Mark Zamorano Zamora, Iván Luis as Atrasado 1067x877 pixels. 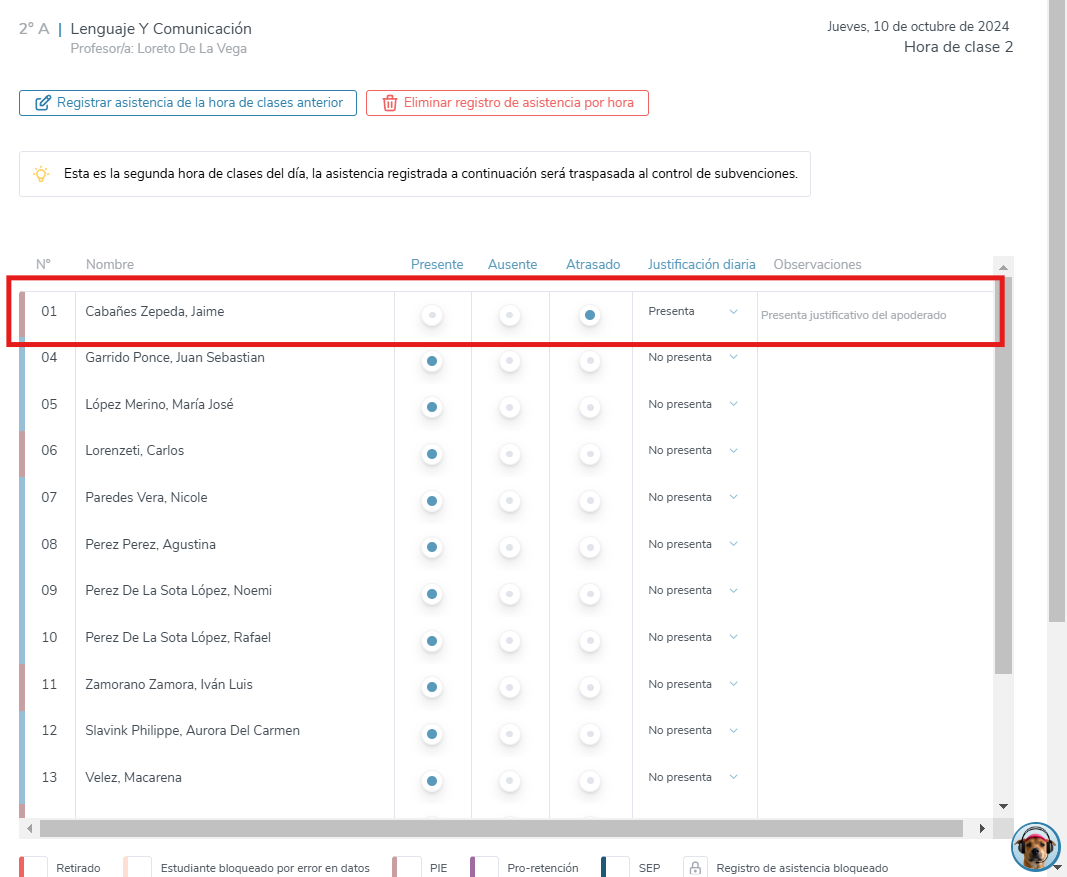pyautogui.click(x=590, y=688)
